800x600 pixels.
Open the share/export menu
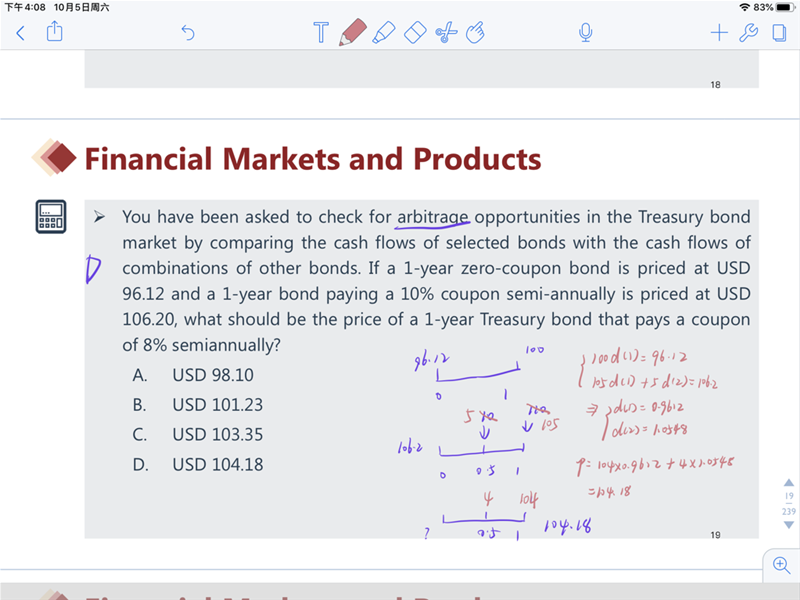coord(55,32)
